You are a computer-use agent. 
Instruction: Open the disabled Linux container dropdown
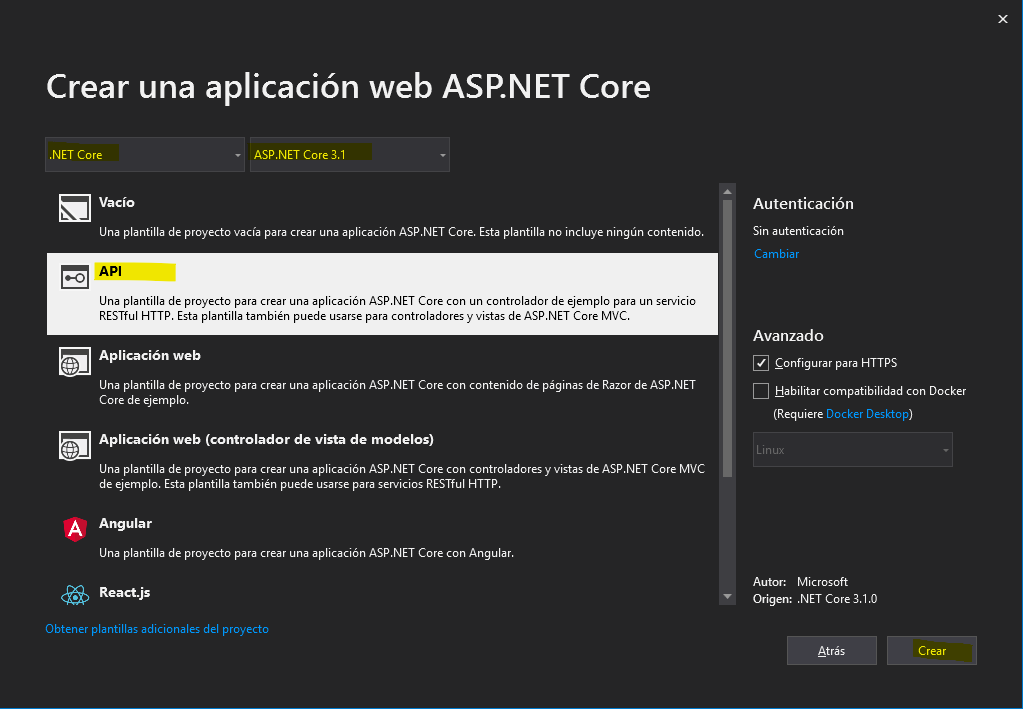tap(852, 449)
